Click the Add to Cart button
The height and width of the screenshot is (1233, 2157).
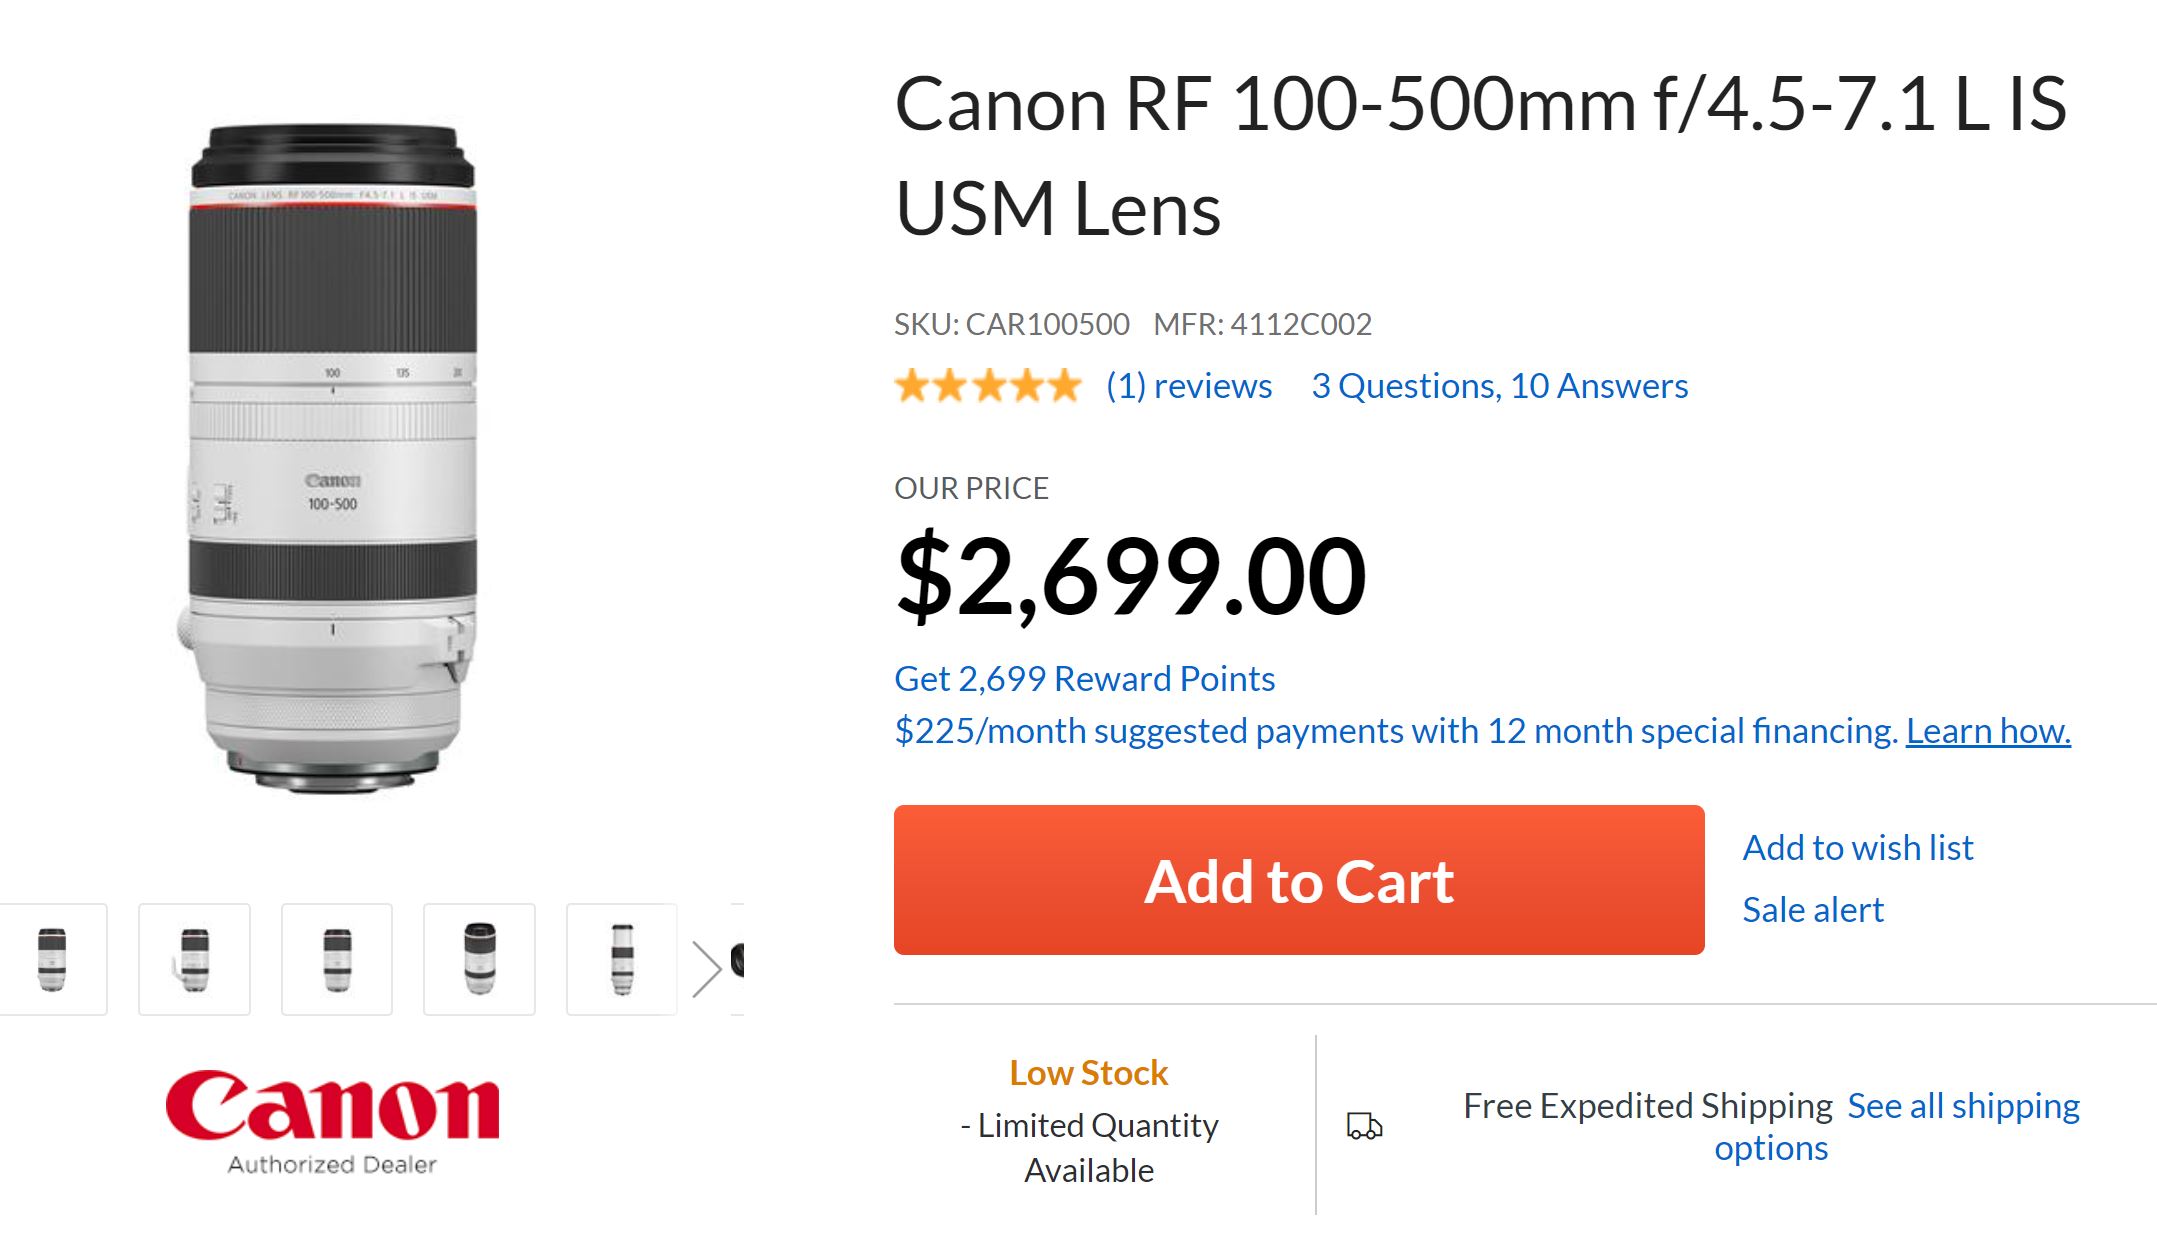(x=1298, y=880)
